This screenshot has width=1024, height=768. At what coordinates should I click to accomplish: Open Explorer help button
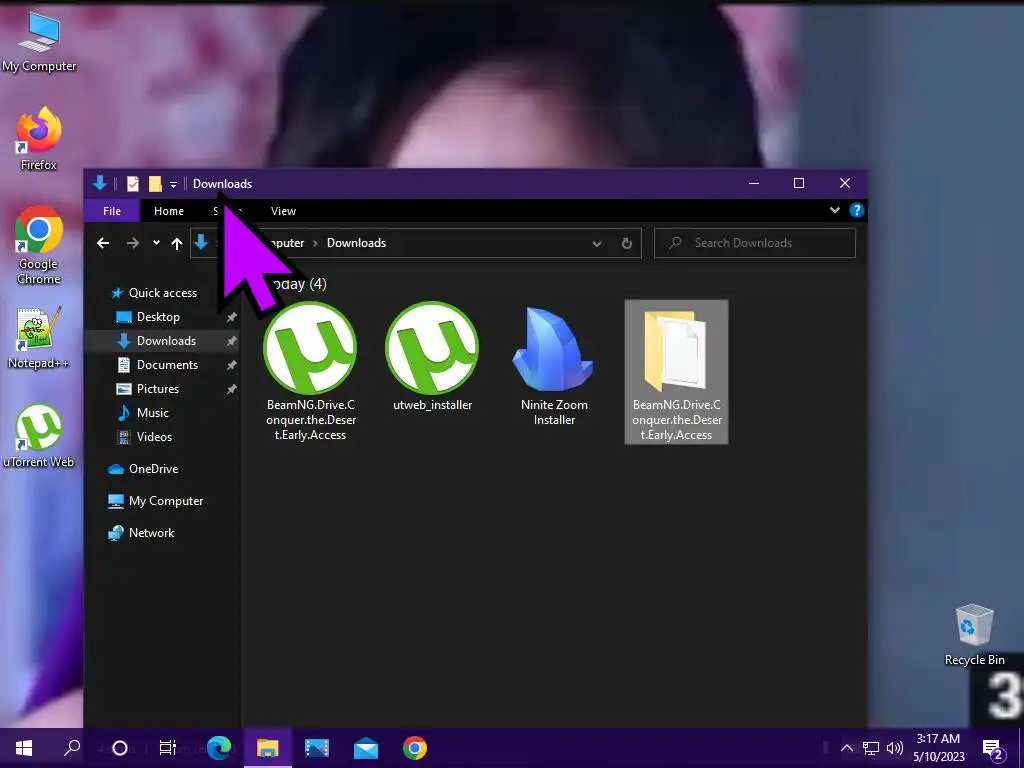856,210
